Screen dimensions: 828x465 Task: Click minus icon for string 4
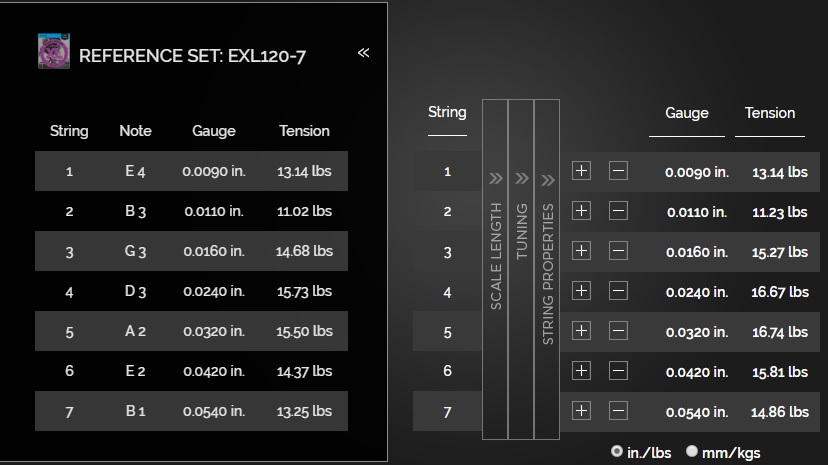(x=618, y=291)
